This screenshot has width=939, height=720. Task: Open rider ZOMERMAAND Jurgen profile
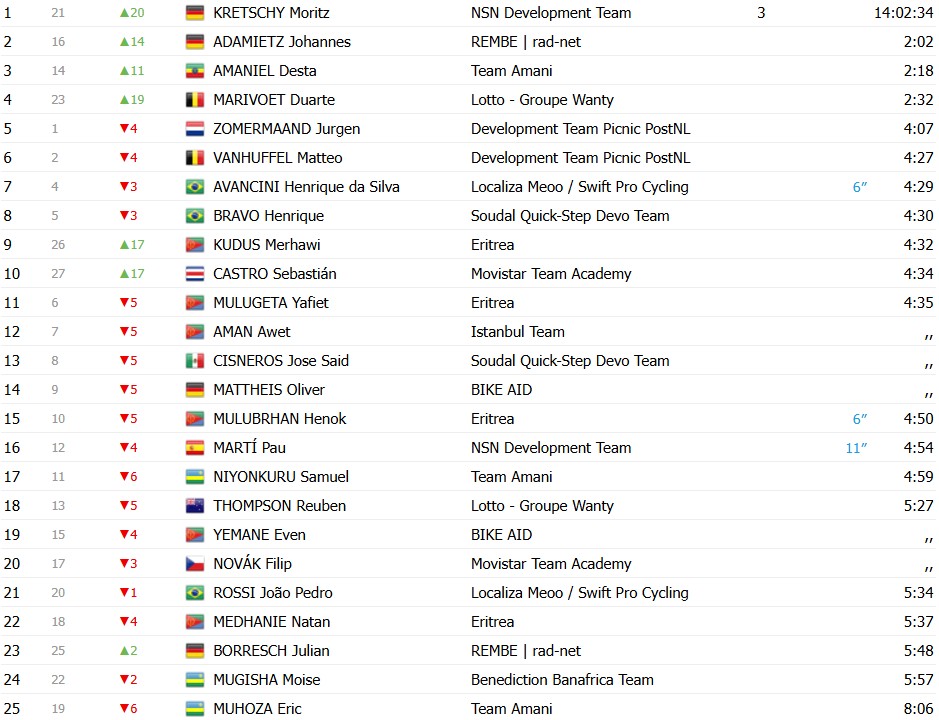[x=287, y=129]
